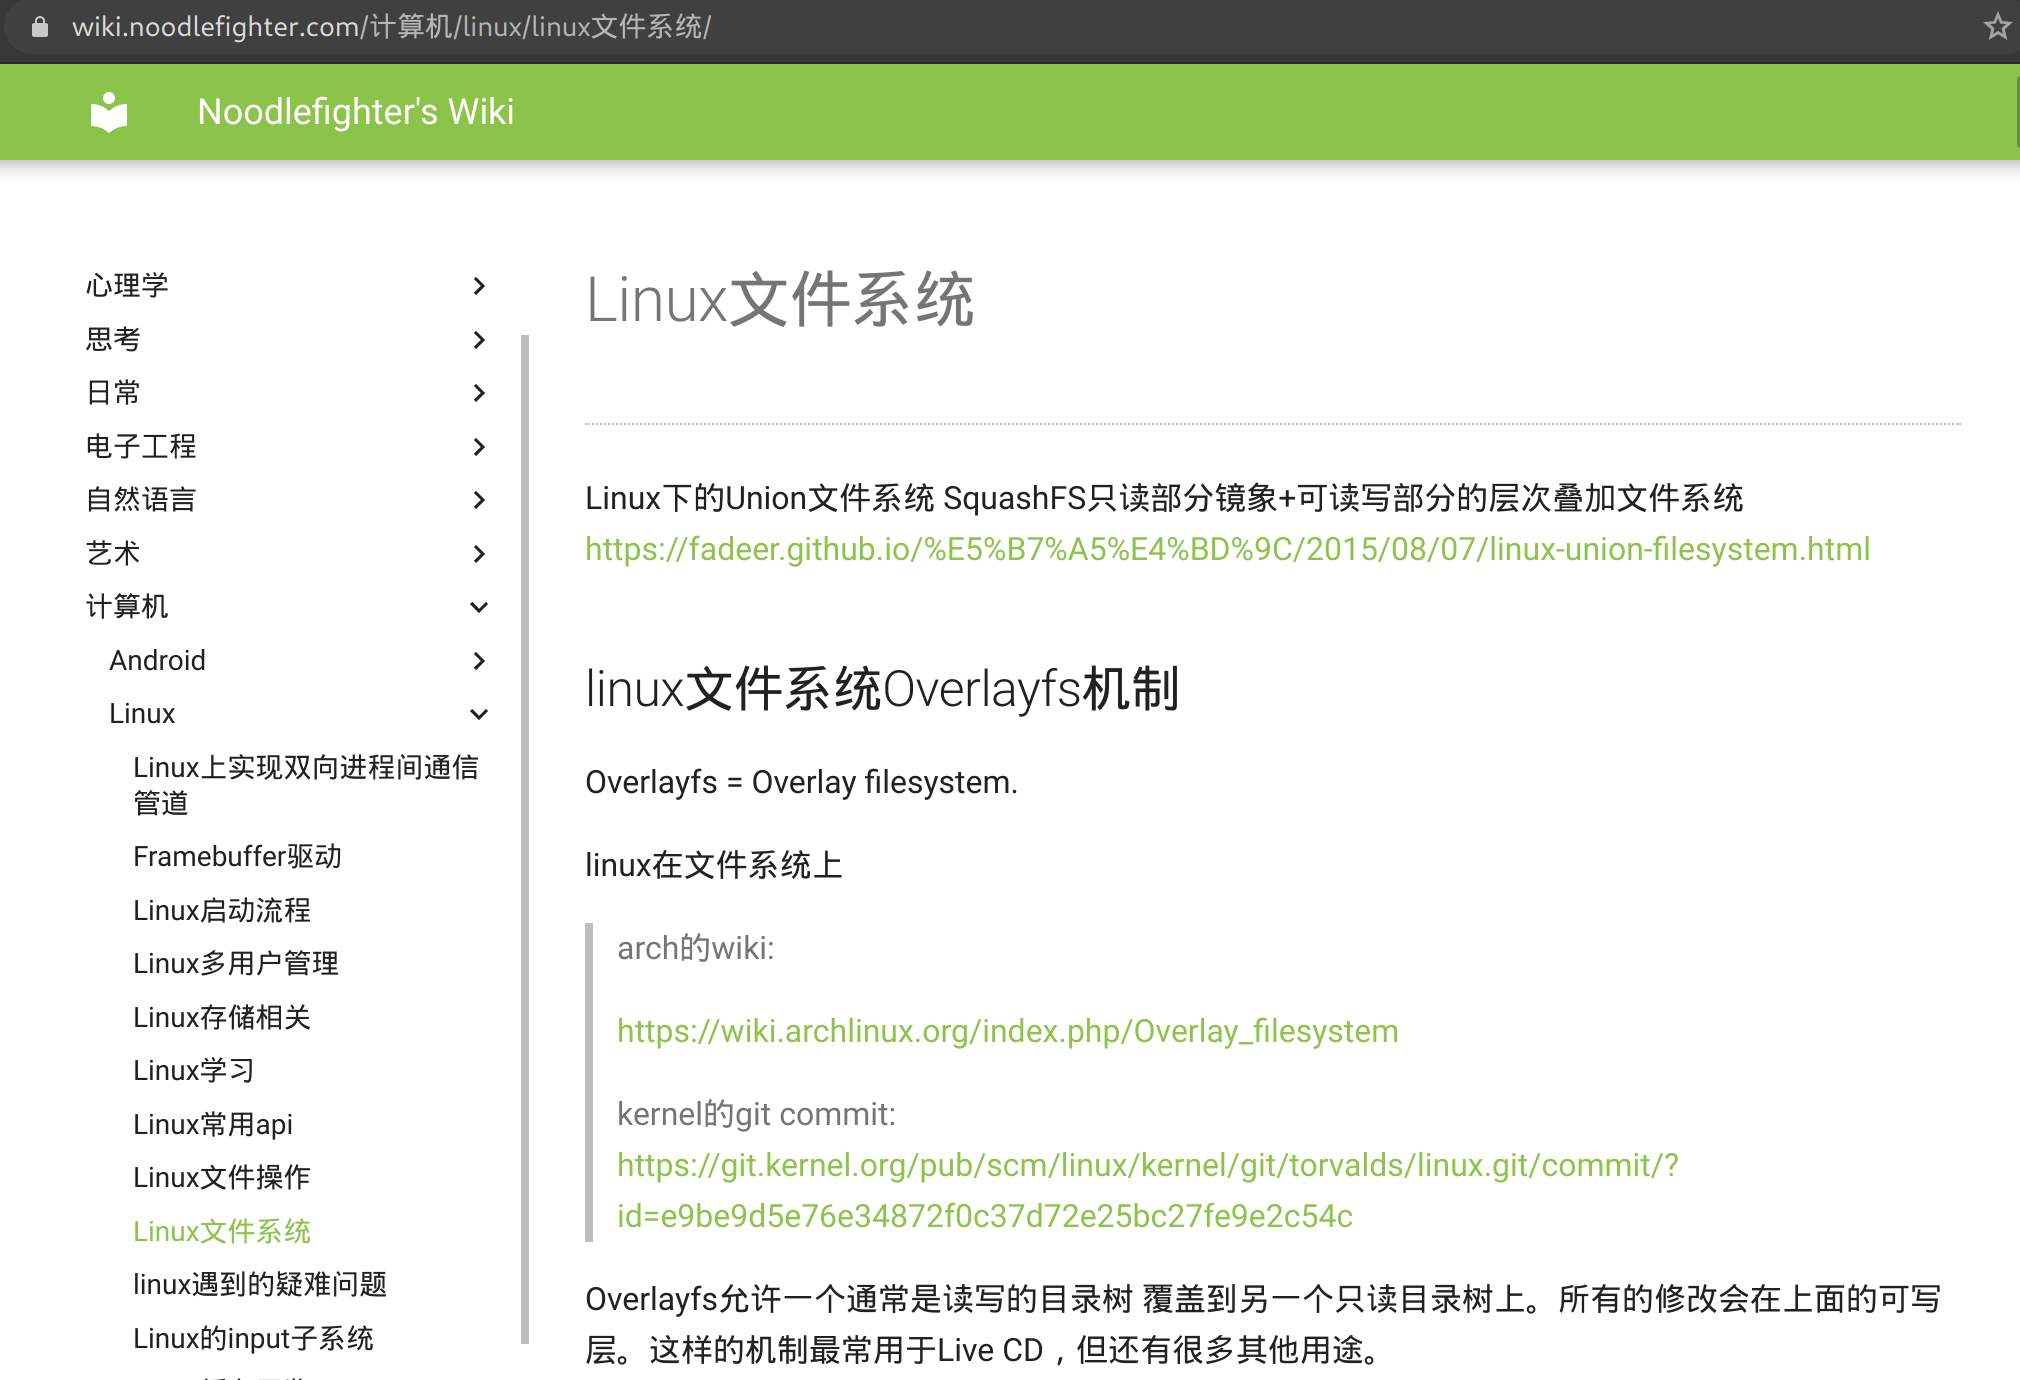Expand the 电子工程 category arrow
Screen dimensions: 2020x1380
click(x=479, y=447)
